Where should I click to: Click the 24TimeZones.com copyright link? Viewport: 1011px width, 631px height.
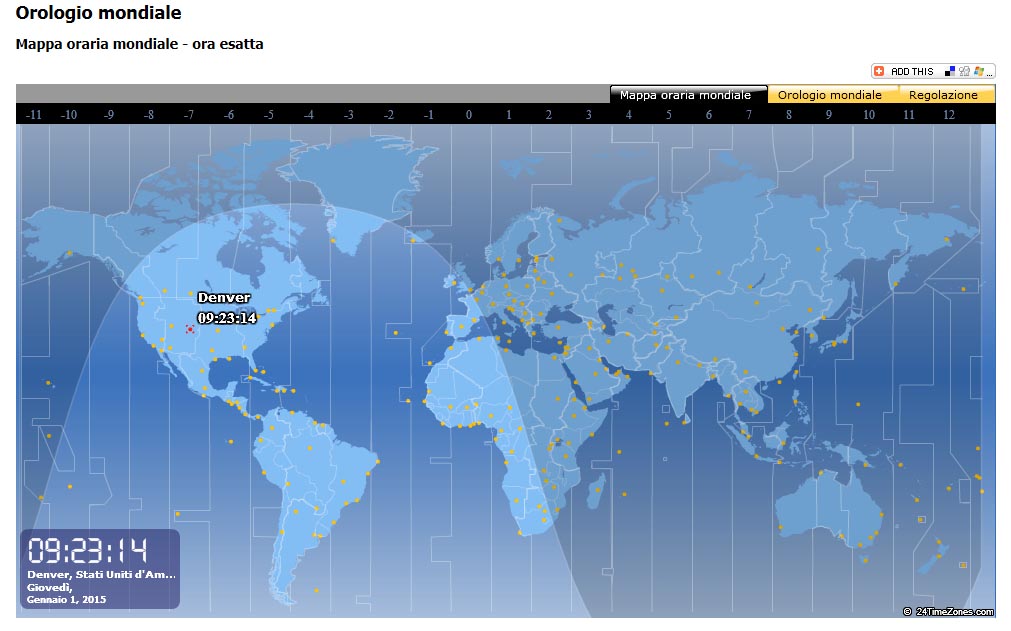[x=948, y=611]
